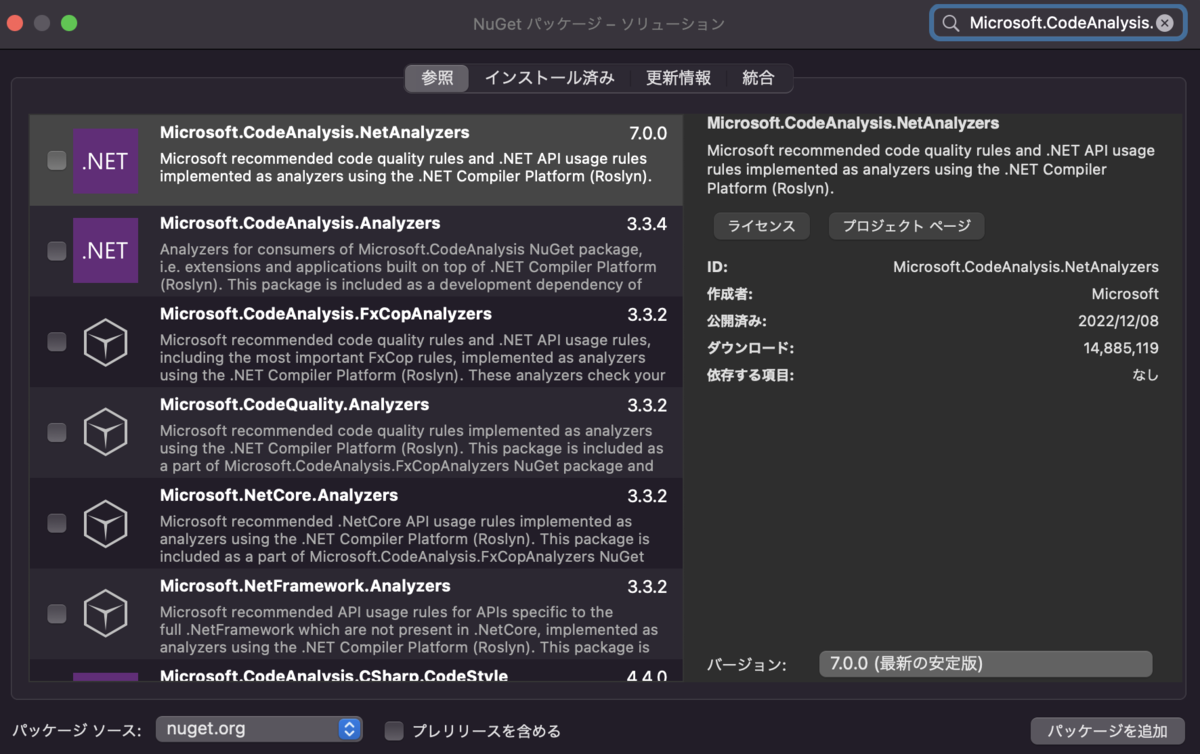Select the Microsoft.CodeAnalysis.CSharp.CodeStyle list title
Image resolution: width=1200 pixels, height=754 pixels.
[334, 676]
